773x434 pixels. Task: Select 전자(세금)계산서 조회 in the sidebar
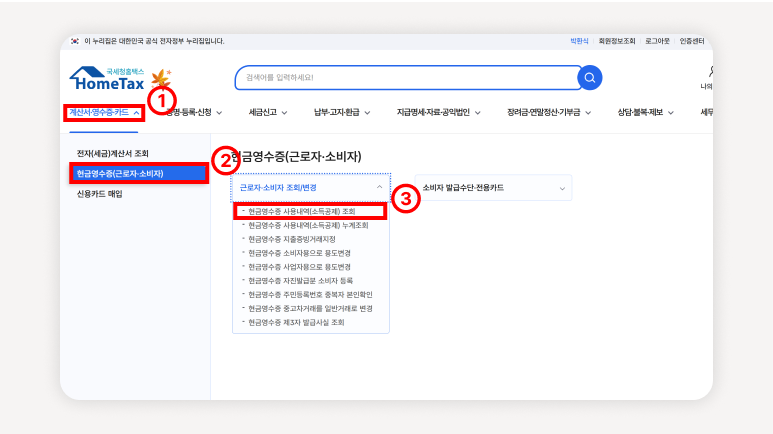click(x=112, y=153)
